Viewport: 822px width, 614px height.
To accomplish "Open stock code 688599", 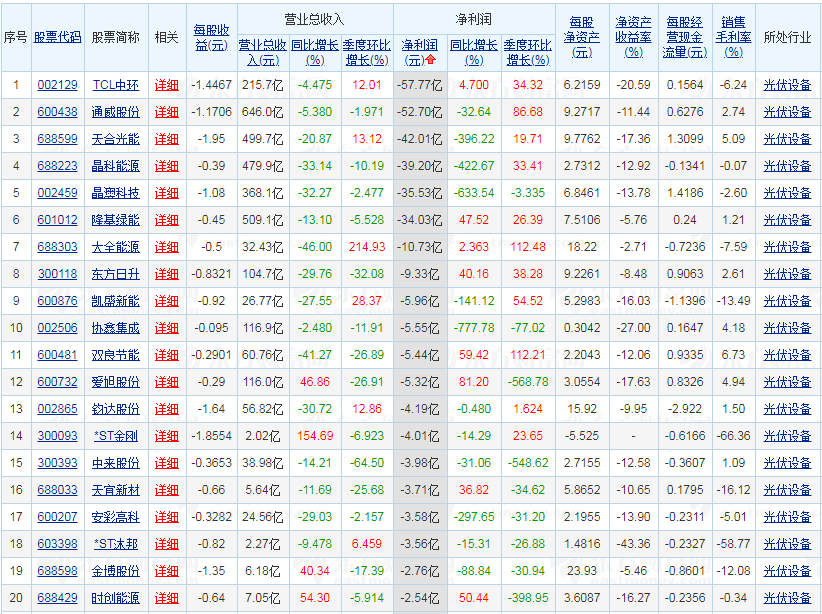I will click(x=57, y=139).
